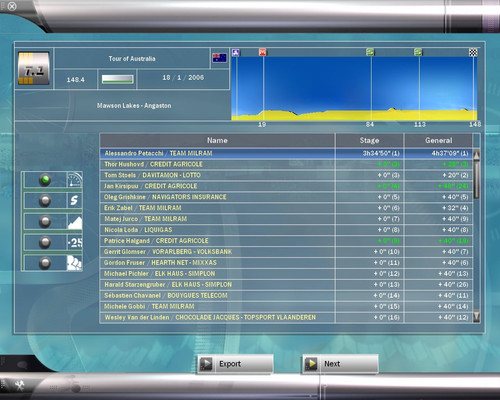Close the results screen with the X button

pyautogui.click(x=12, y=6)
